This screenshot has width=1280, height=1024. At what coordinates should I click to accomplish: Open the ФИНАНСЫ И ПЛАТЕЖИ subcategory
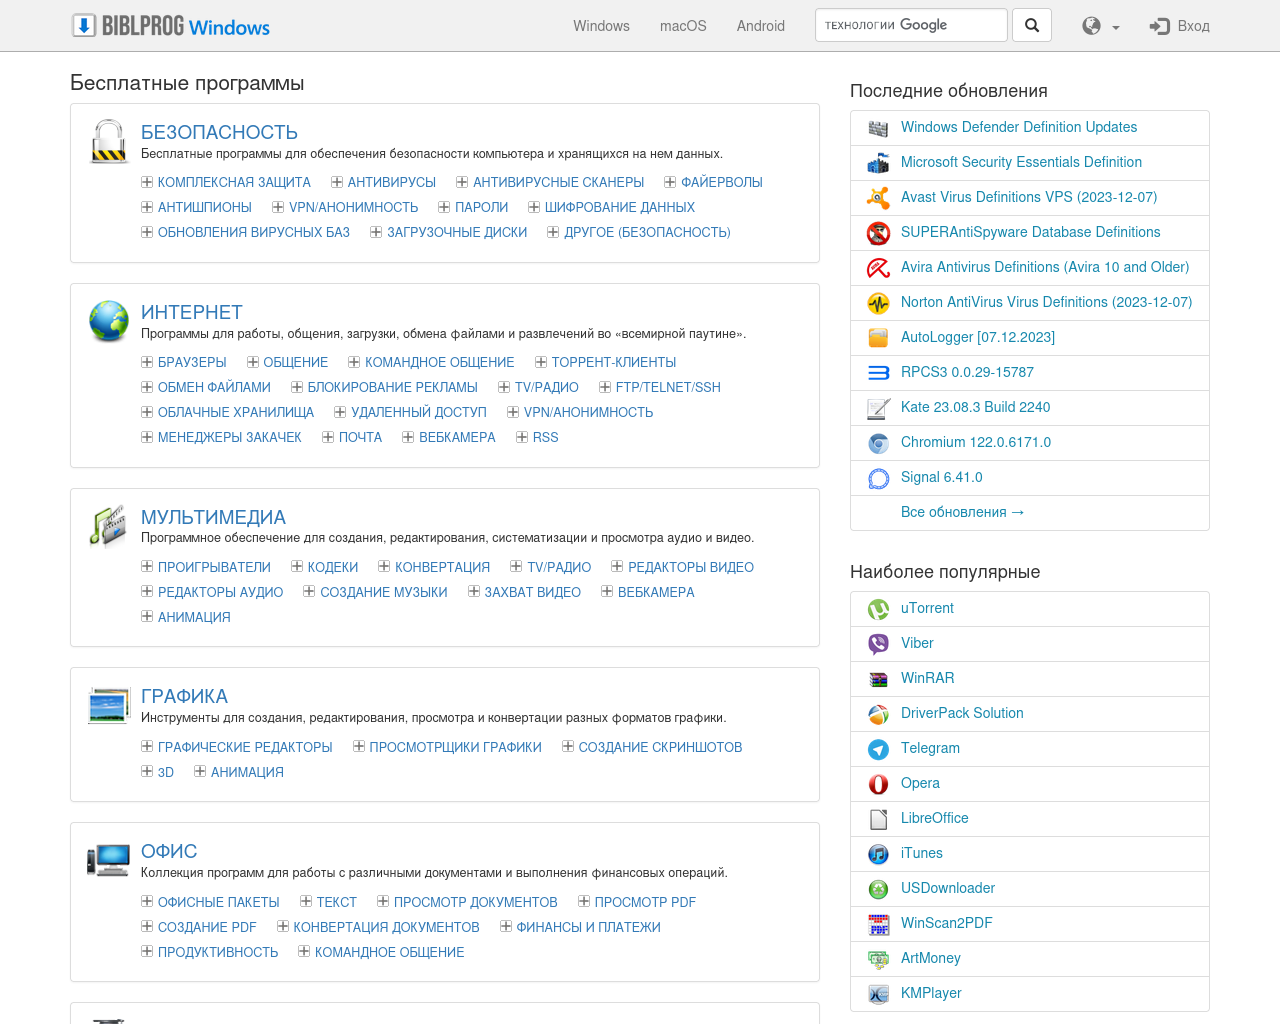[x=588, y=927]
